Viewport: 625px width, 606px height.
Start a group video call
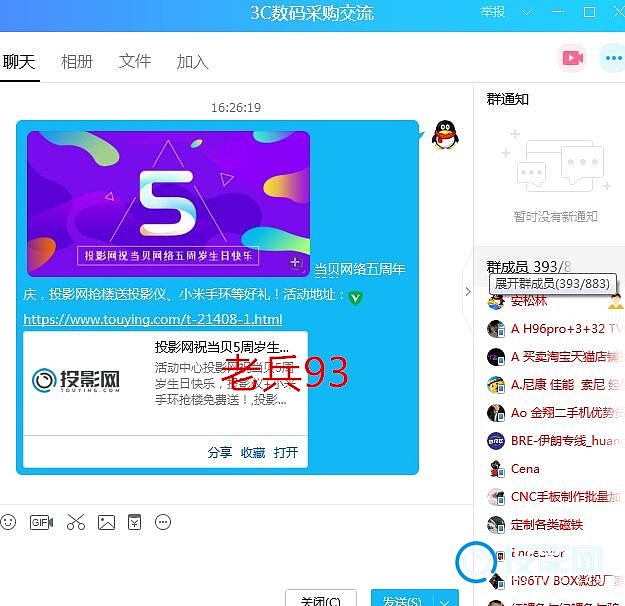(x=572, y=58)
